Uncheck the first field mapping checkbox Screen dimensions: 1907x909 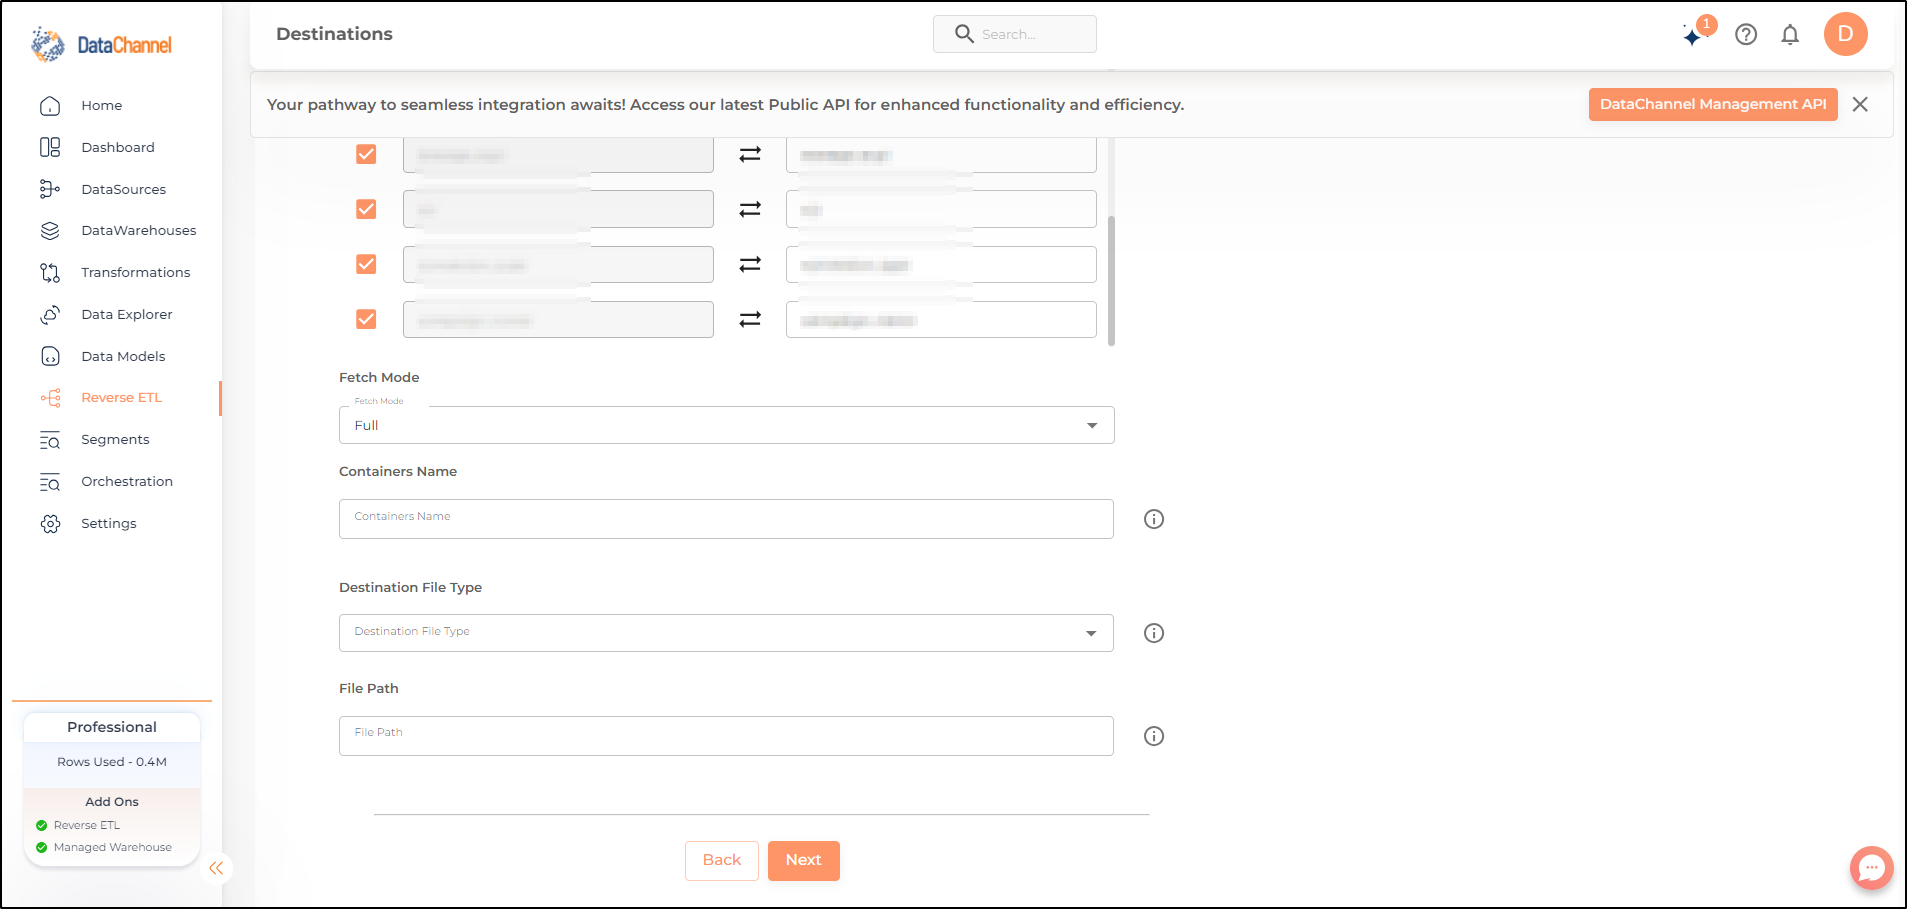pyautogui.click(x=366, y=154)
